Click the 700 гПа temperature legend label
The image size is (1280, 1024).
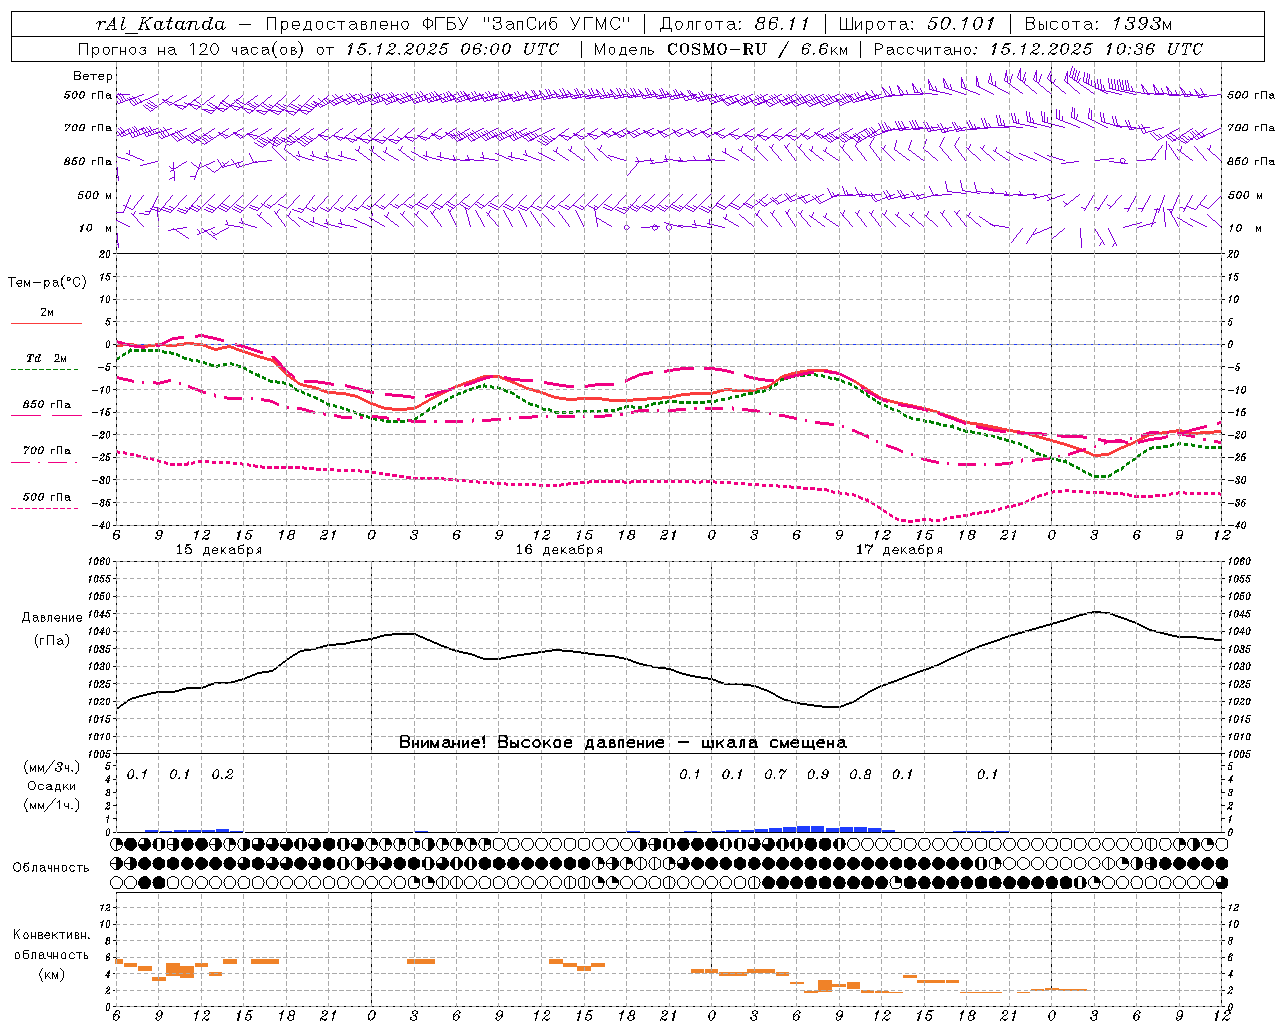pos(47,451)
